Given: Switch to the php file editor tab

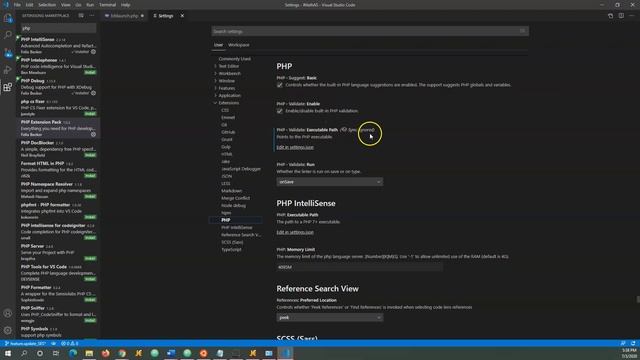Looking at the screenshot, I should pyautogui.click(x=124, y=16).
